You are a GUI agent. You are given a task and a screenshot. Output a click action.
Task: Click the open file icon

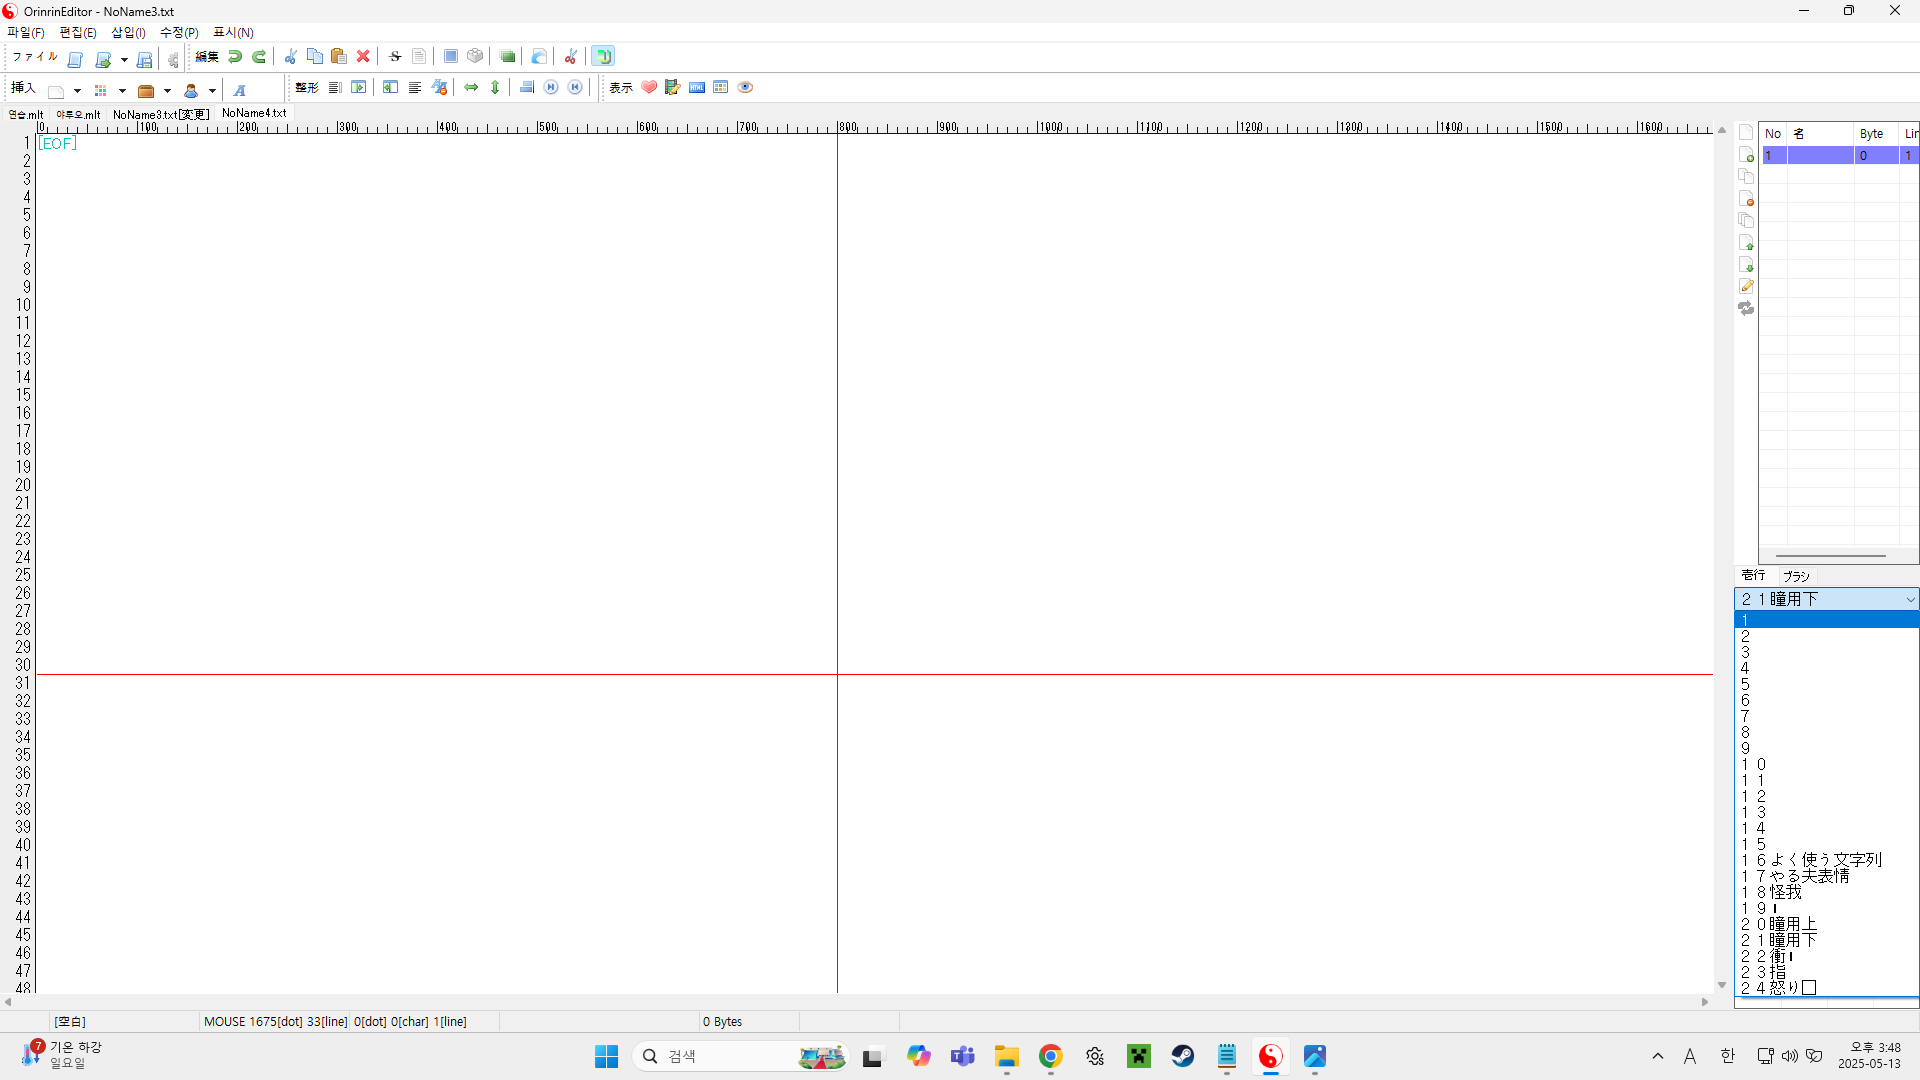103,58
